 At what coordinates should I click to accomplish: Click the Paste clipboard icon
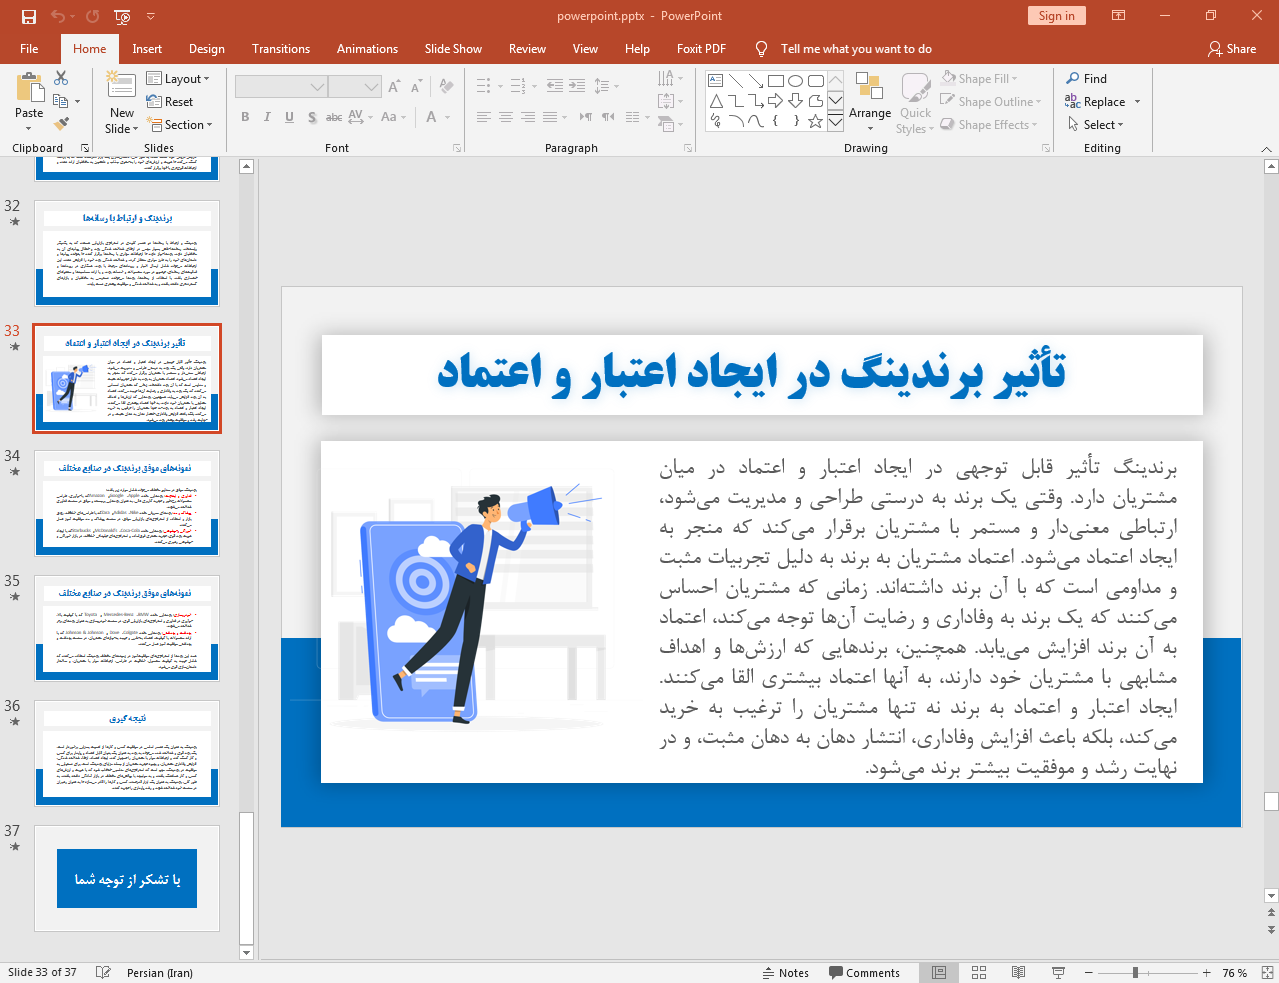(x=29, y=89)
